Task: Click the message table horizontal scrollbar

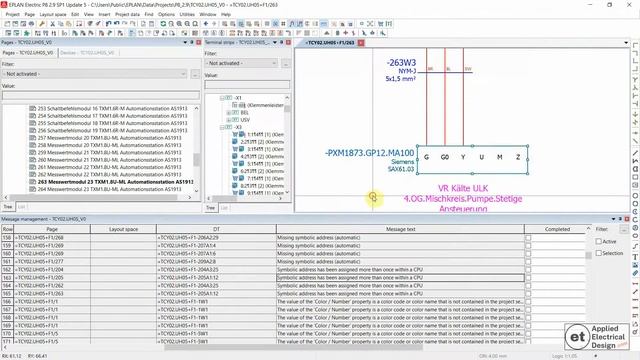Action: point(293,347)
